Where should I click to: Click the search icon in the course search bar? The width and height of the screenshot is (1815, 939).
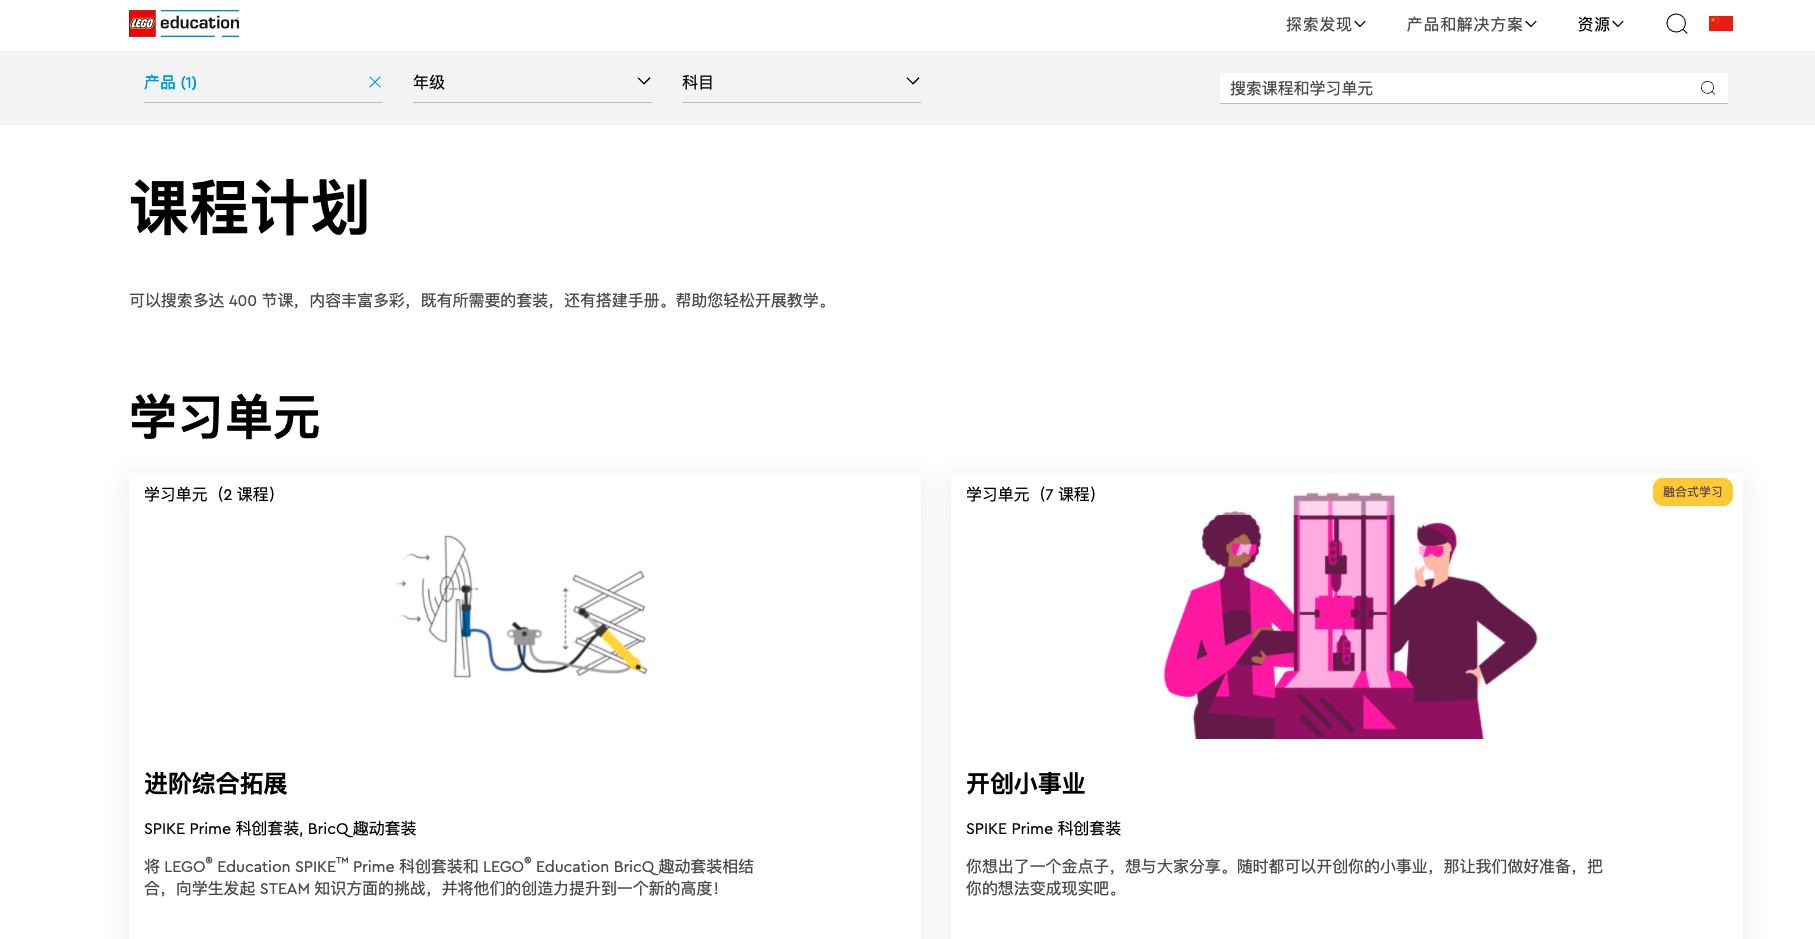coord(1708,88)
